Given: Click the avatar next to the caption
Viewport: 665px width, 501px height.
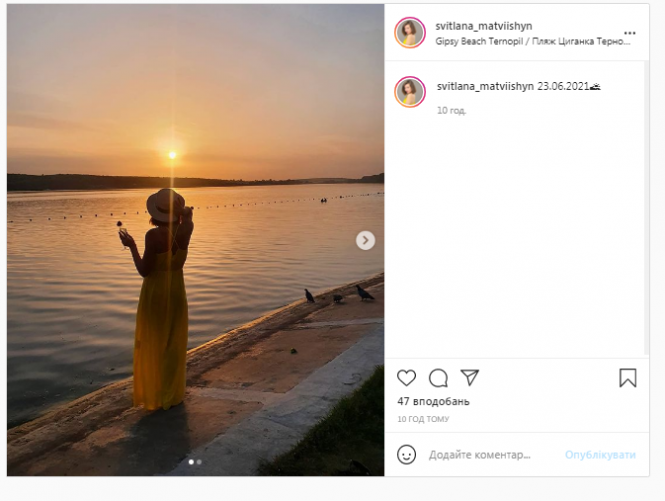Looking at the screenshot, I should (x=410, y=91).
